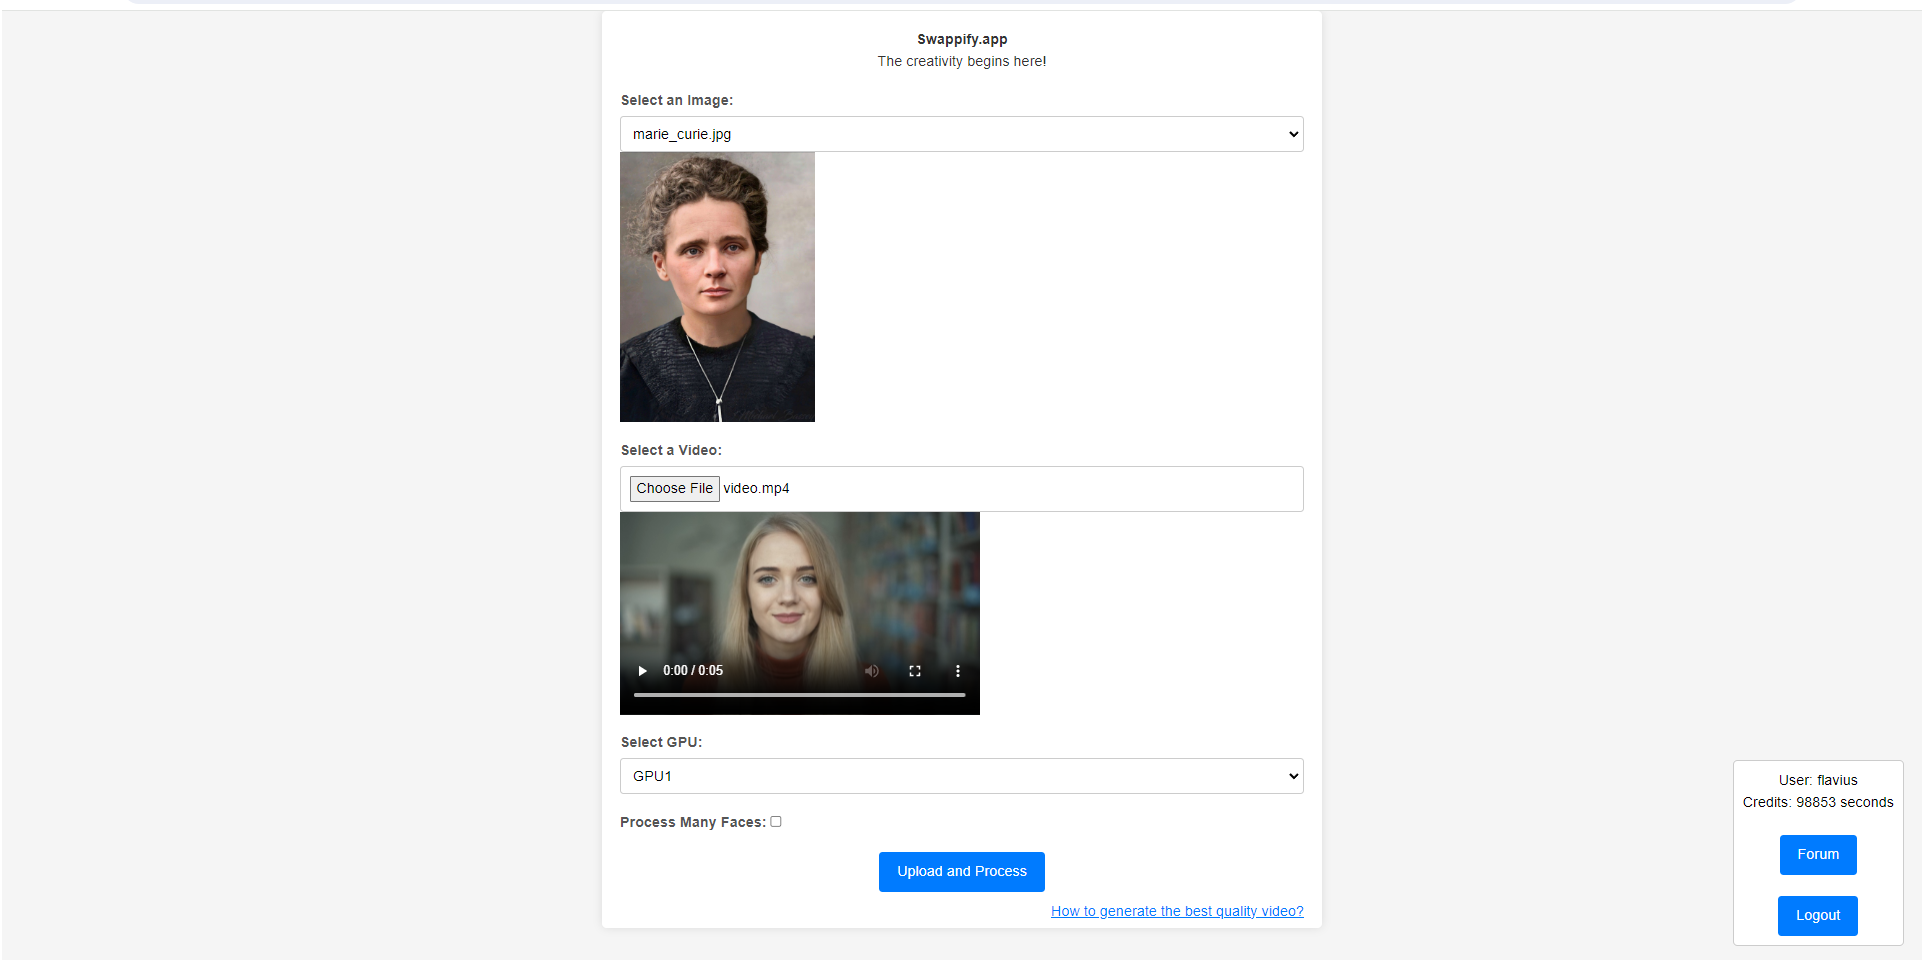Play the uploaded video preview

642,671
